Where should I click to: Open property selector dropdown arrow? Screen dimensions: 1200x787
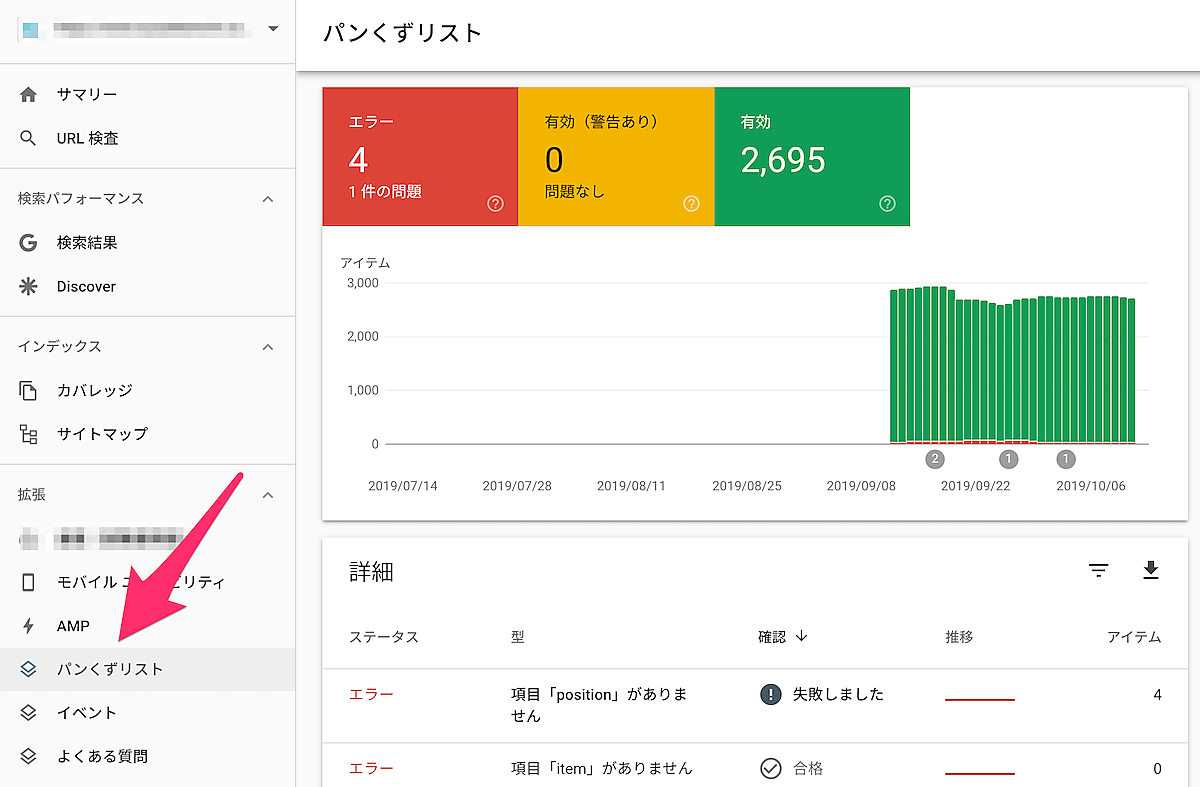(x=273, y=29)
